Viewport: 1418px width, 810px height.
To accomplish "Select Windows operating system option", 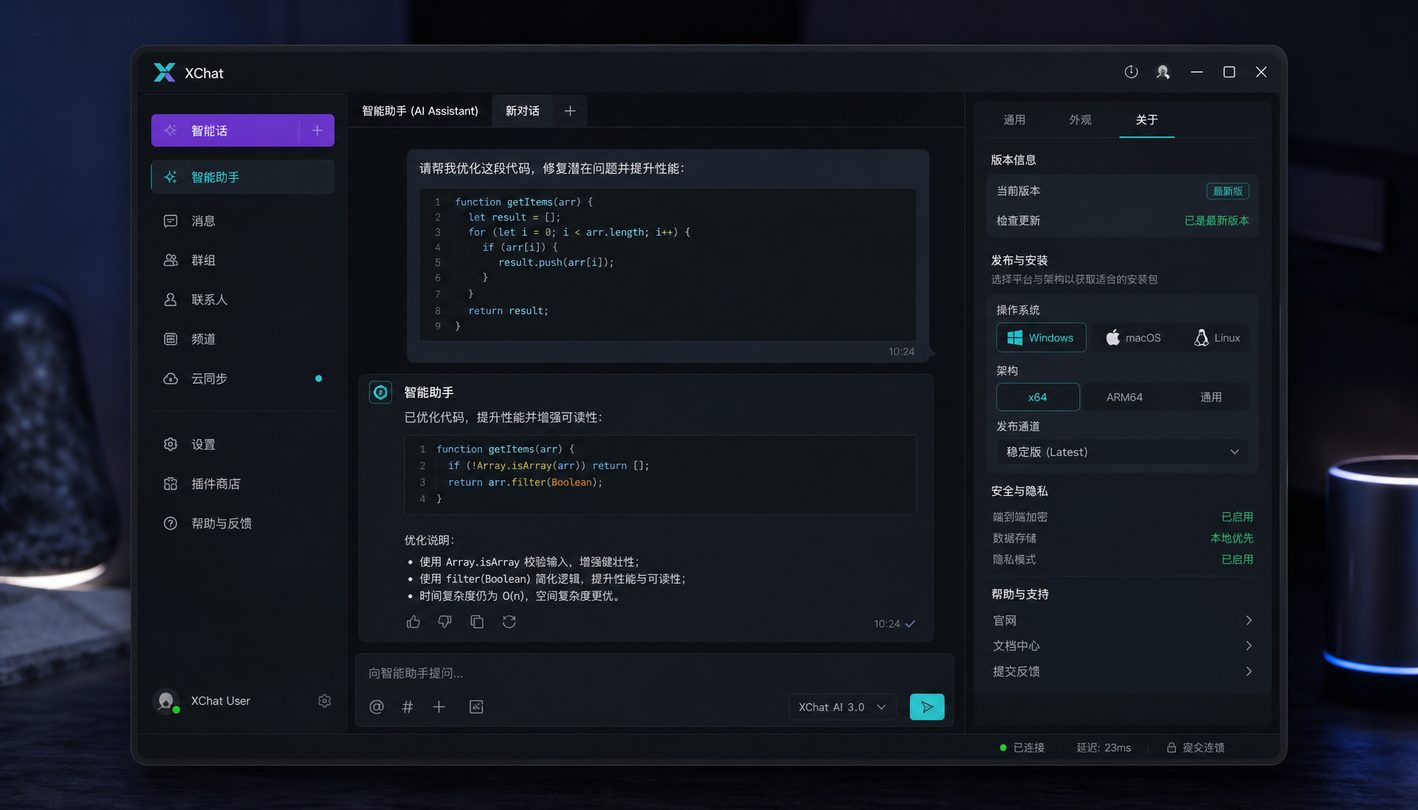I will 1041,338.
